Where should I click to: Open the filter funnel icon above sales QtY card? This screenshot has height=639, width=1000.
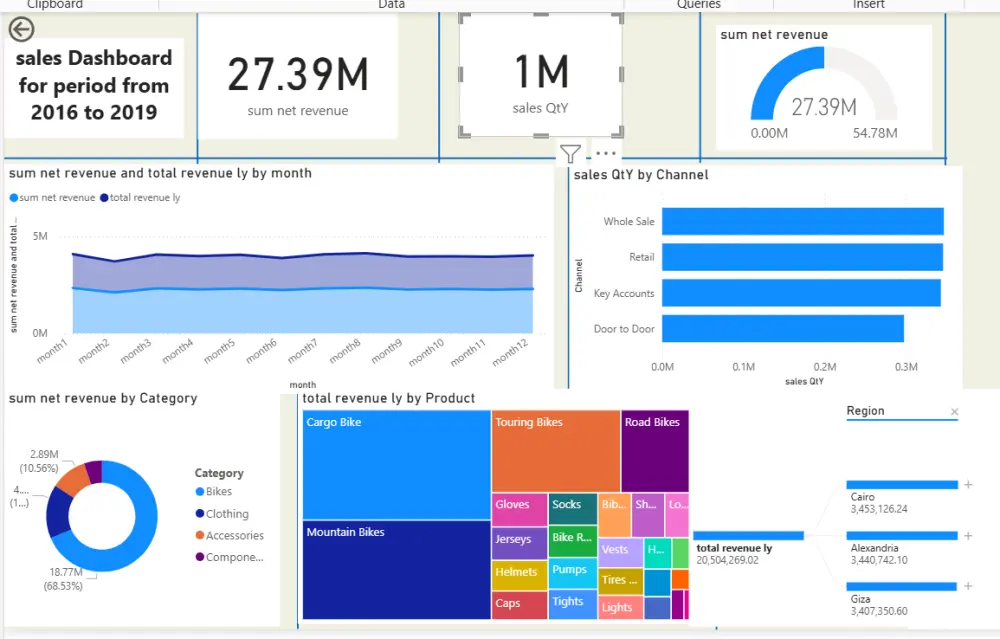[x=570, y=155]
